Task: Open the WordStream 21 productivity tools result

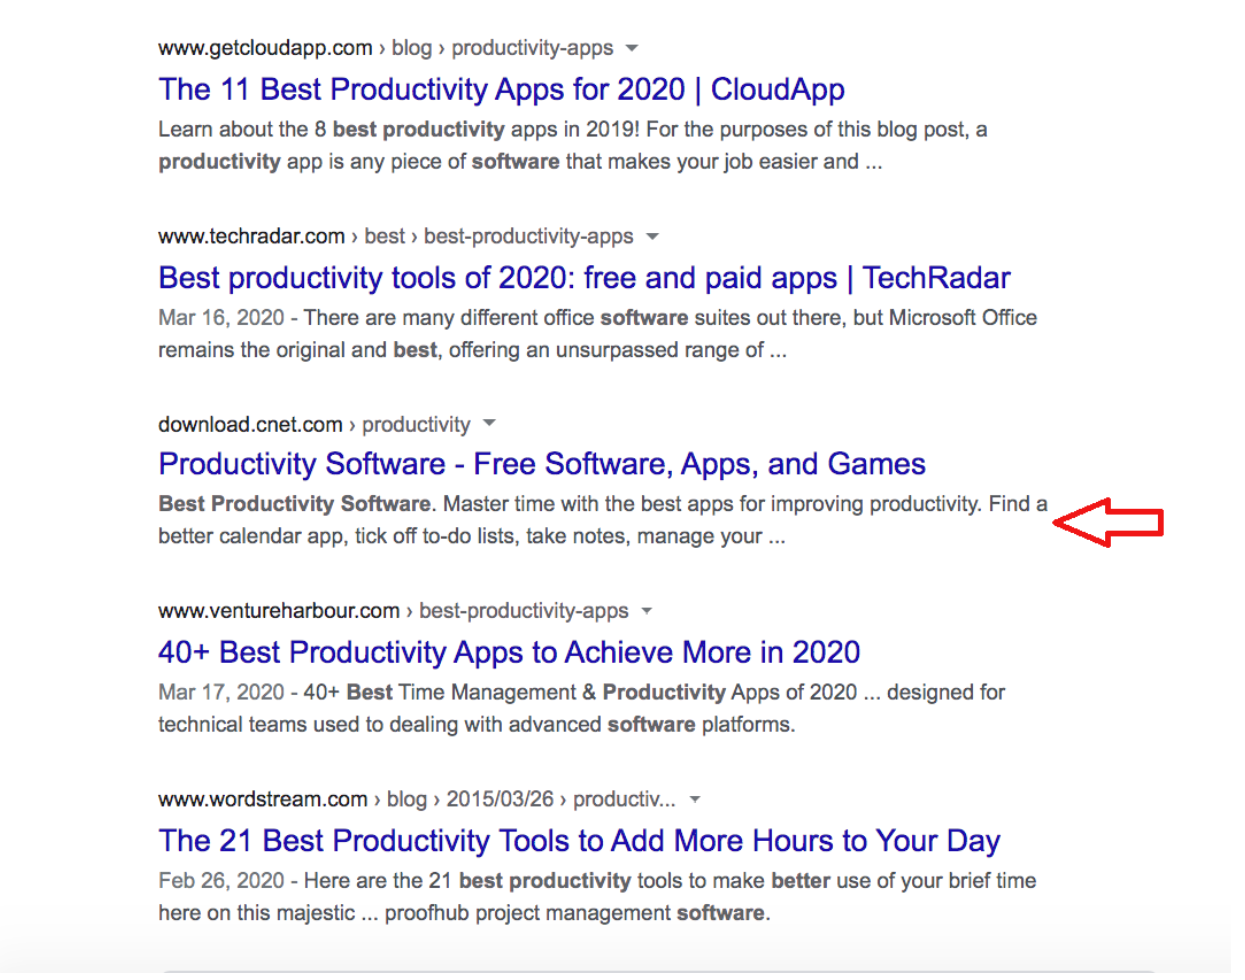Action: coord(578,841)
